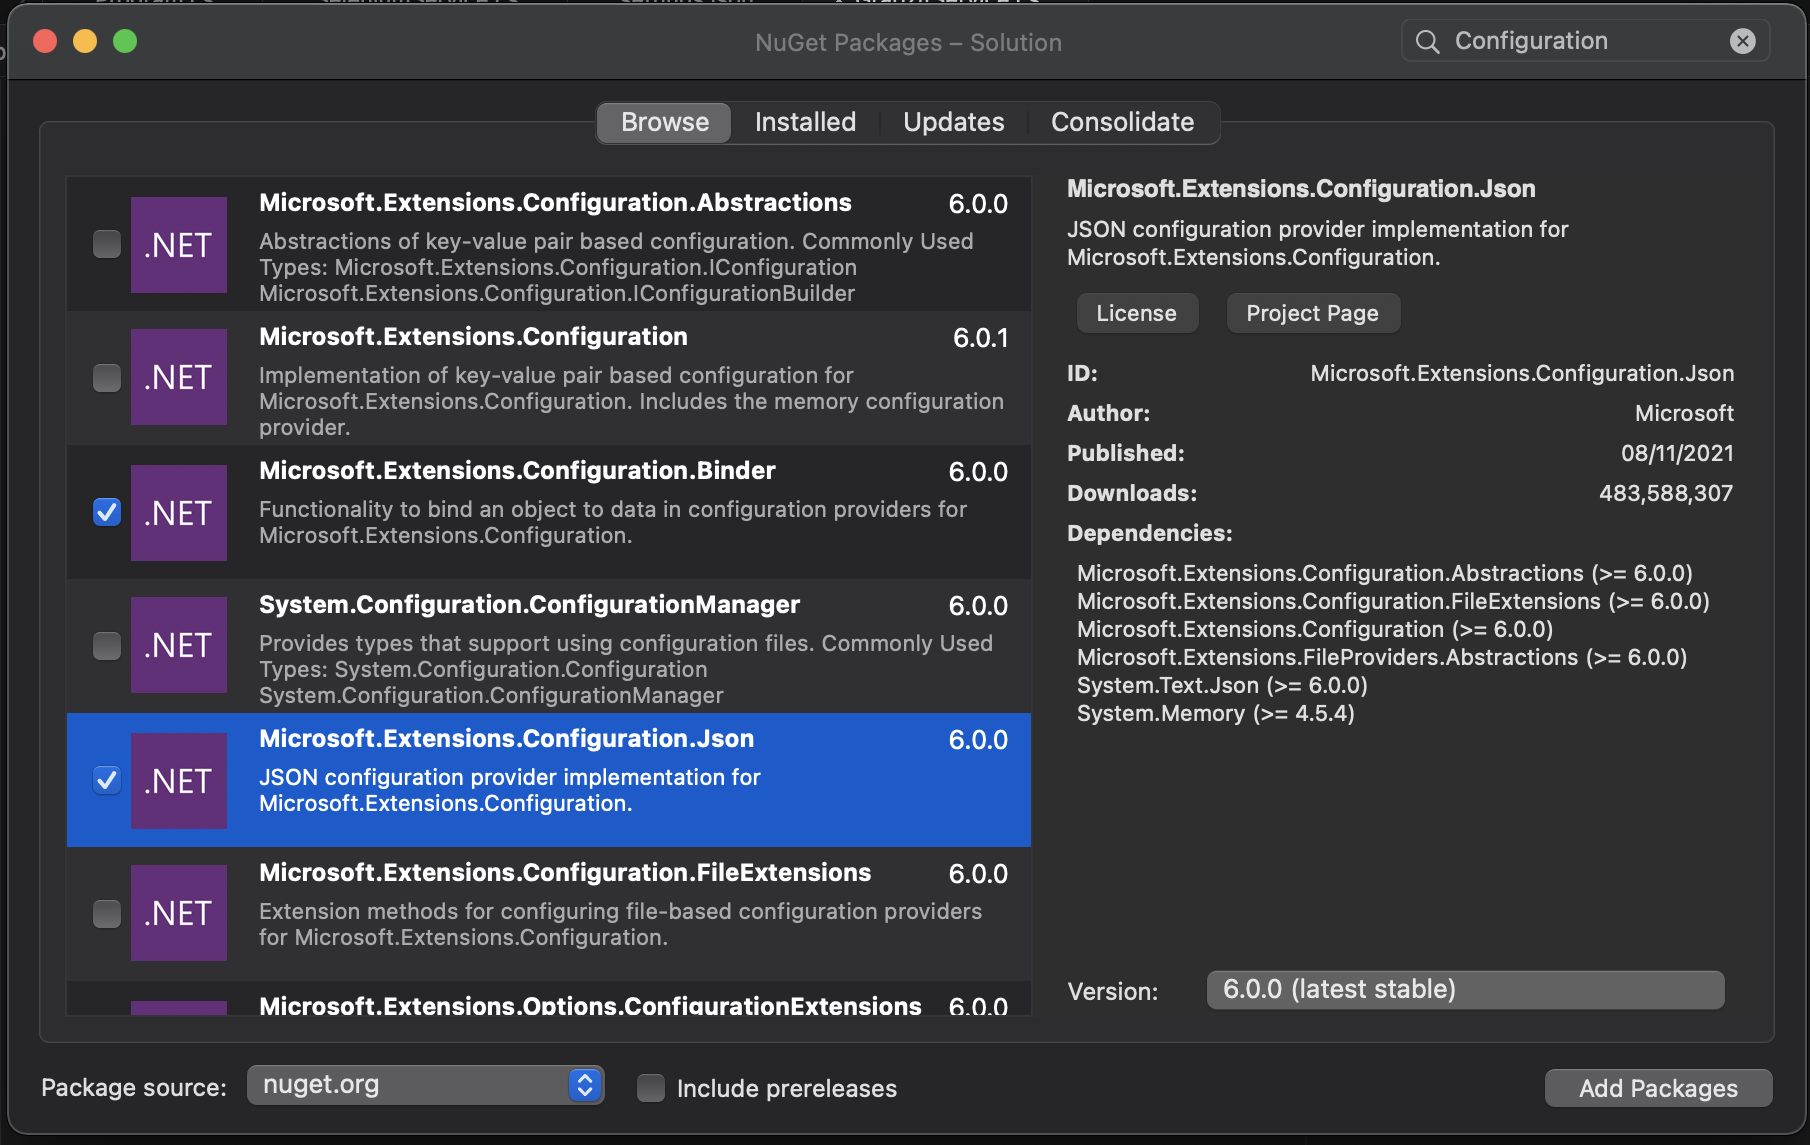1810x1145 pixels.
Task: Click the Add Packages button
Action: pos(1657,1088)
